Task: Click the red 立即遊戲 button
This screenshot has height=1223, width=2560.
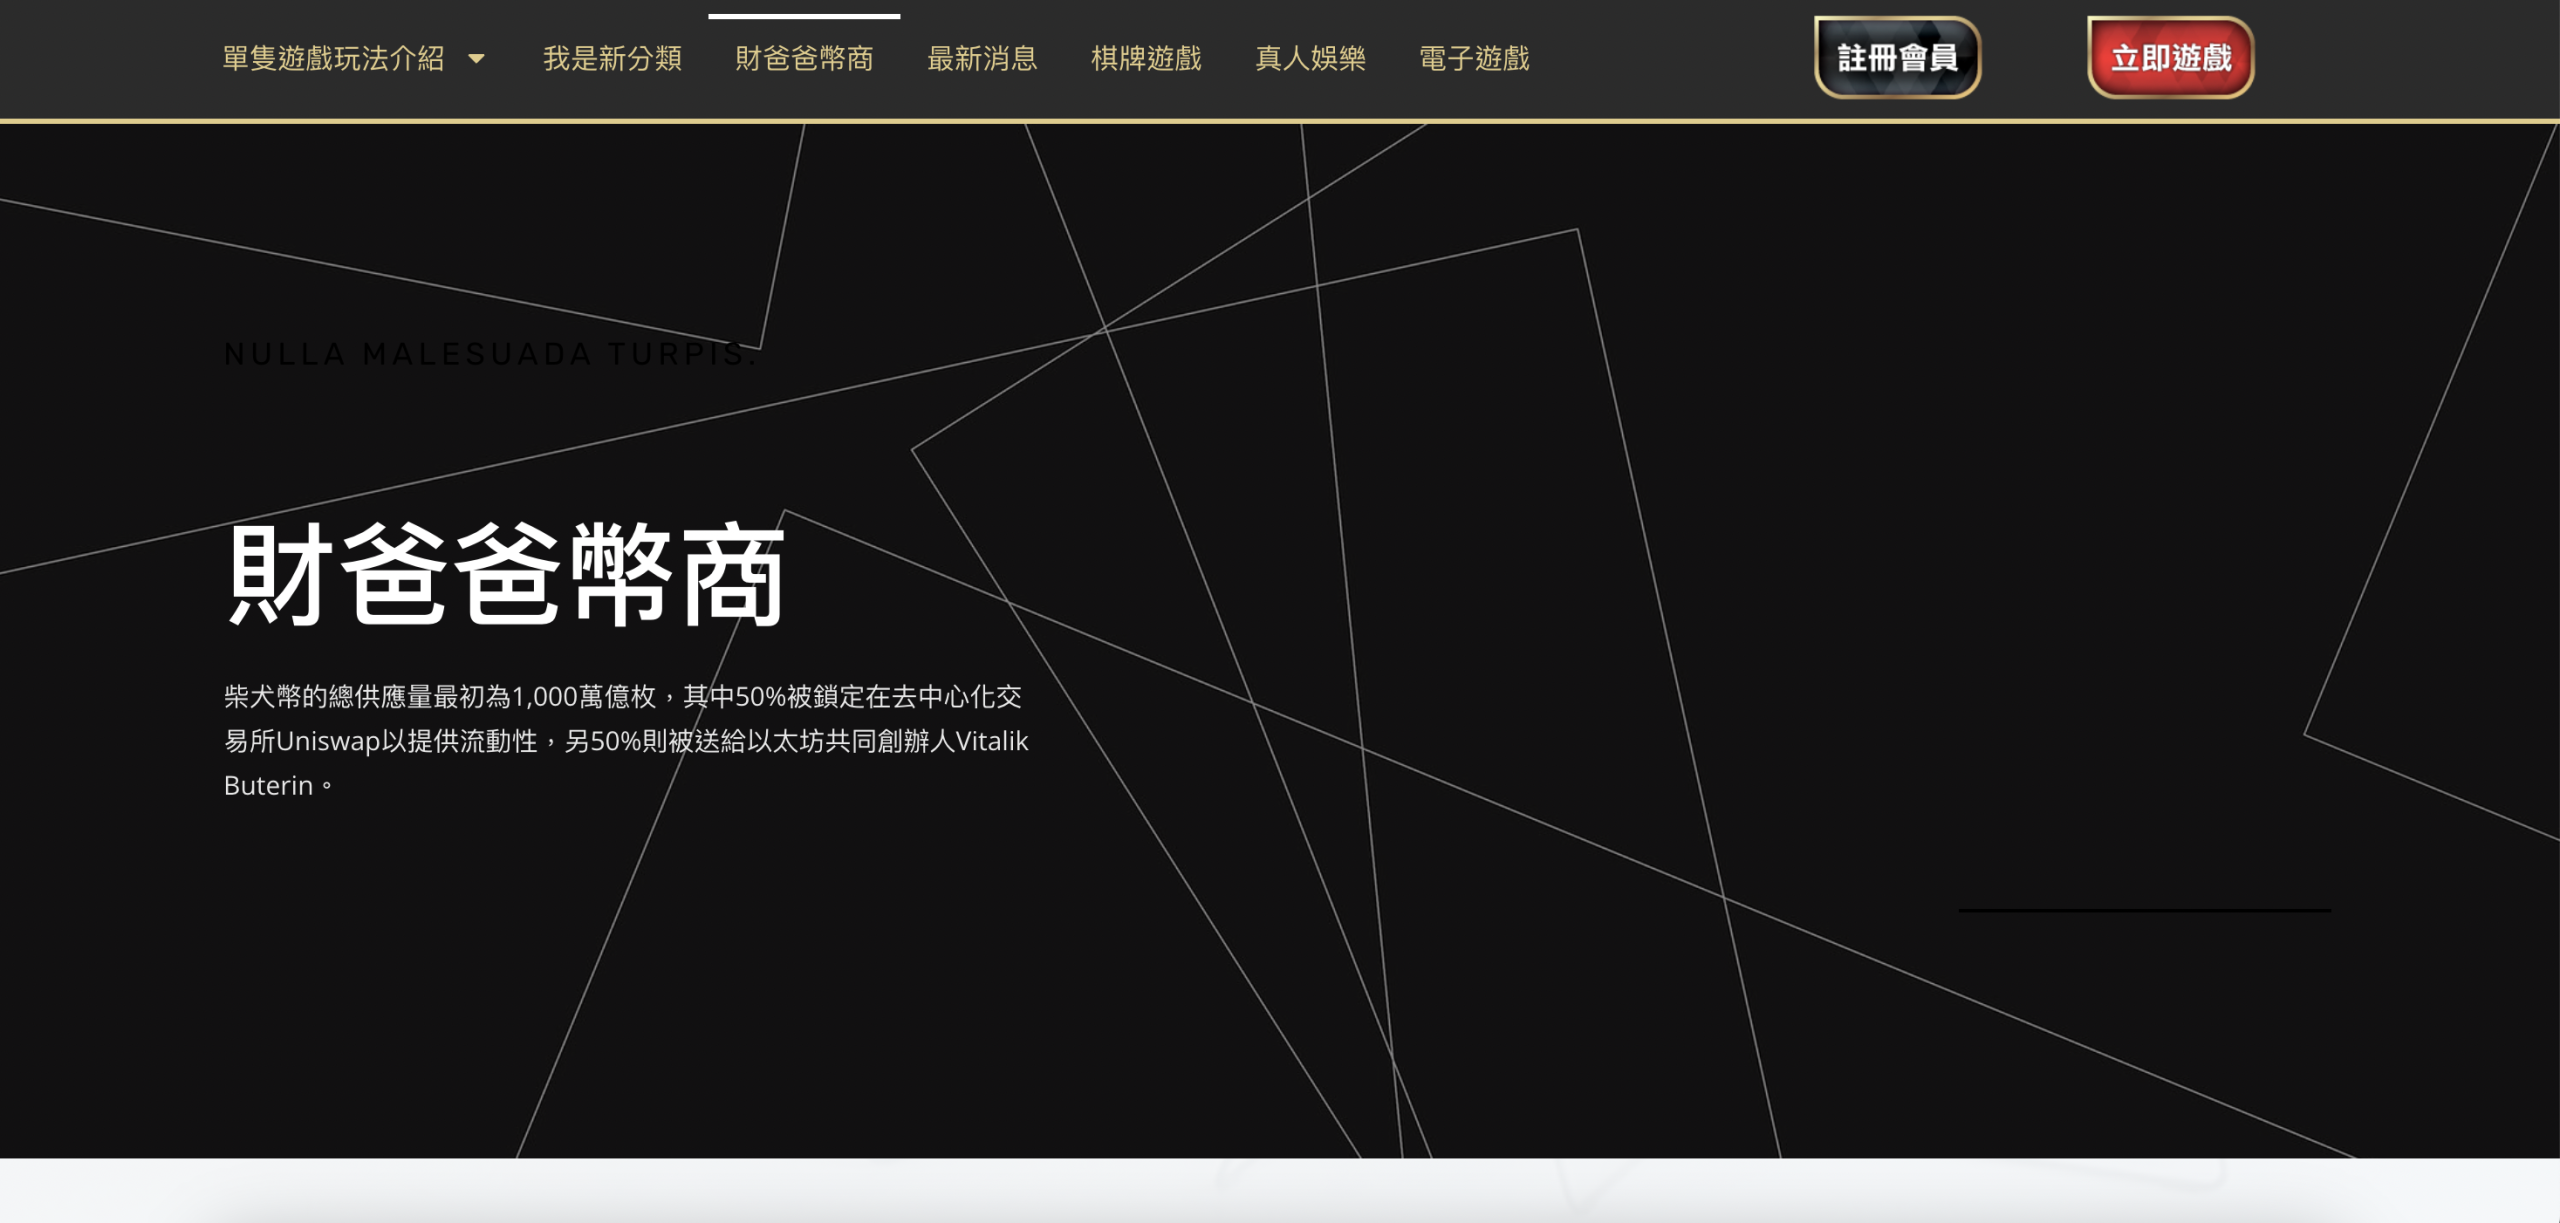Action: [x=2170, y=58]
